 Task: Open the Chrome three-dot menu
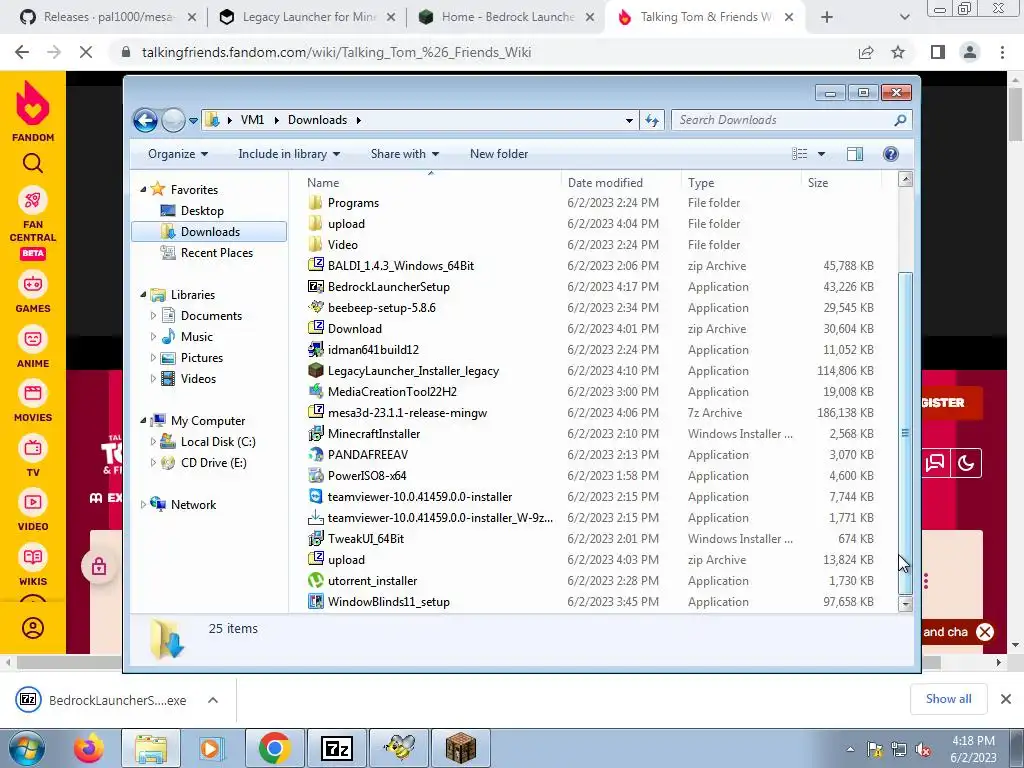click(1002, 52)
